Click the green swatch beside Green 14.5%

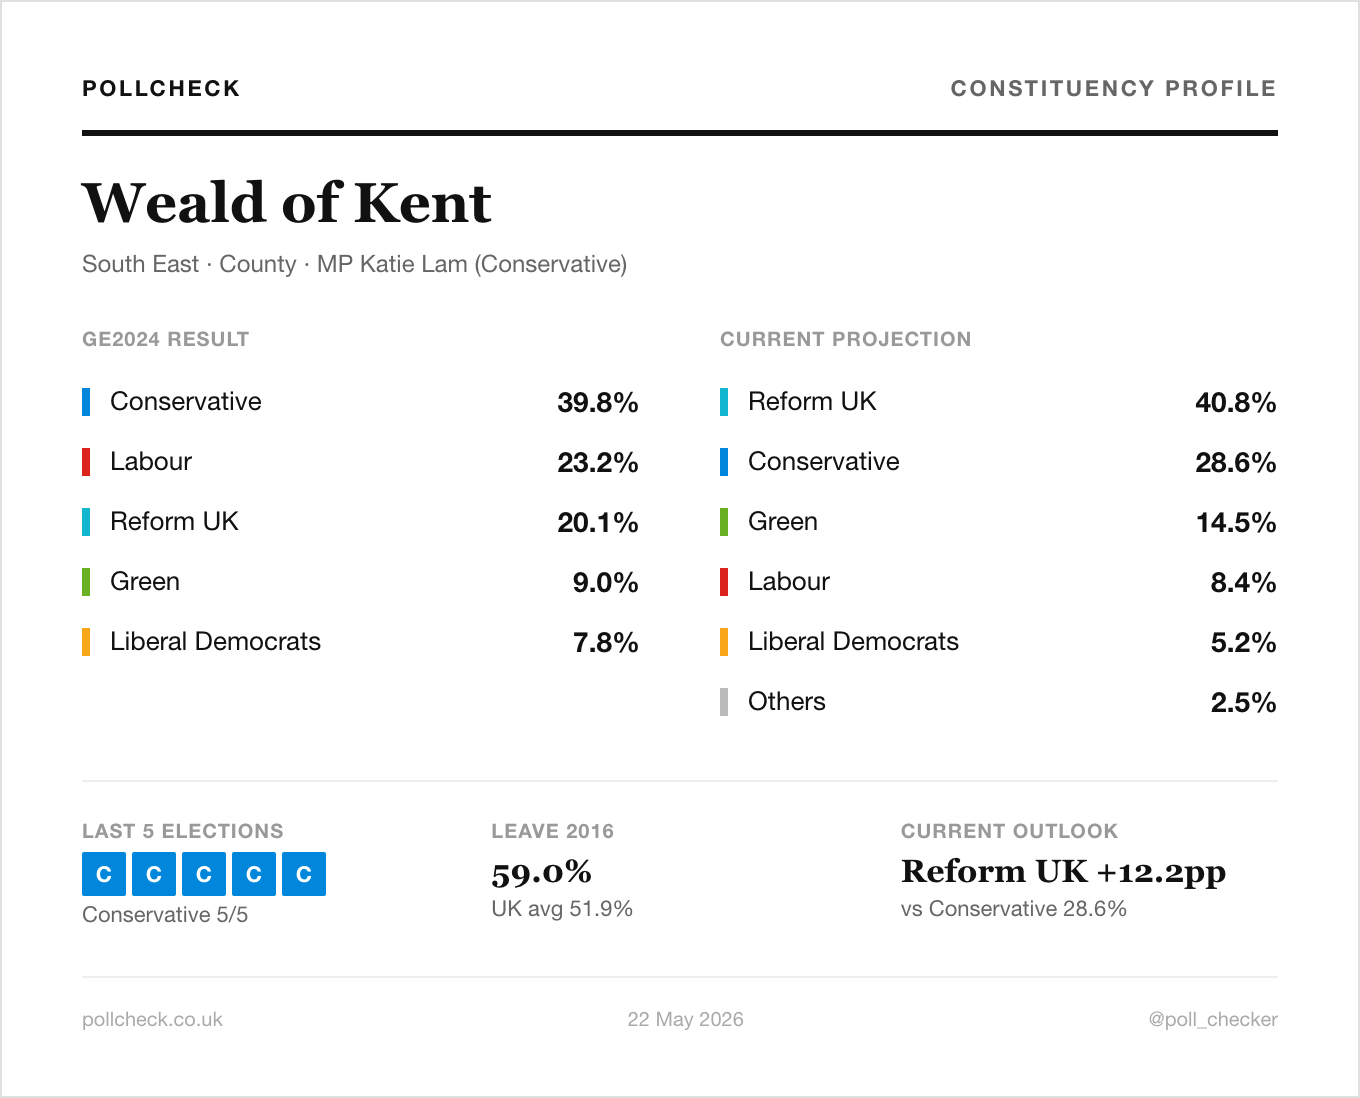coord(724,522)
